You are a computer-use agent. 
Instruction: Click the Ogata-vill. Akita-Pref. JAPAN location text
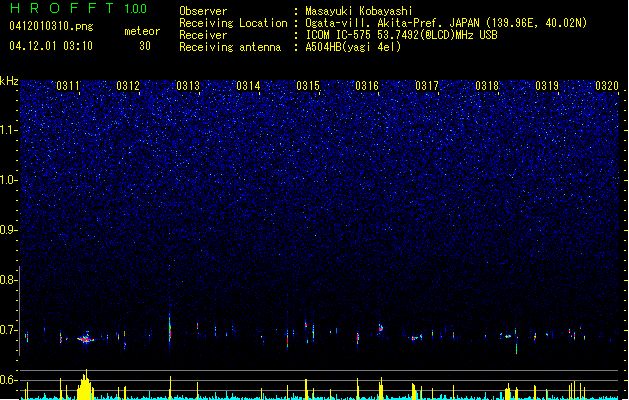(446, 23)
